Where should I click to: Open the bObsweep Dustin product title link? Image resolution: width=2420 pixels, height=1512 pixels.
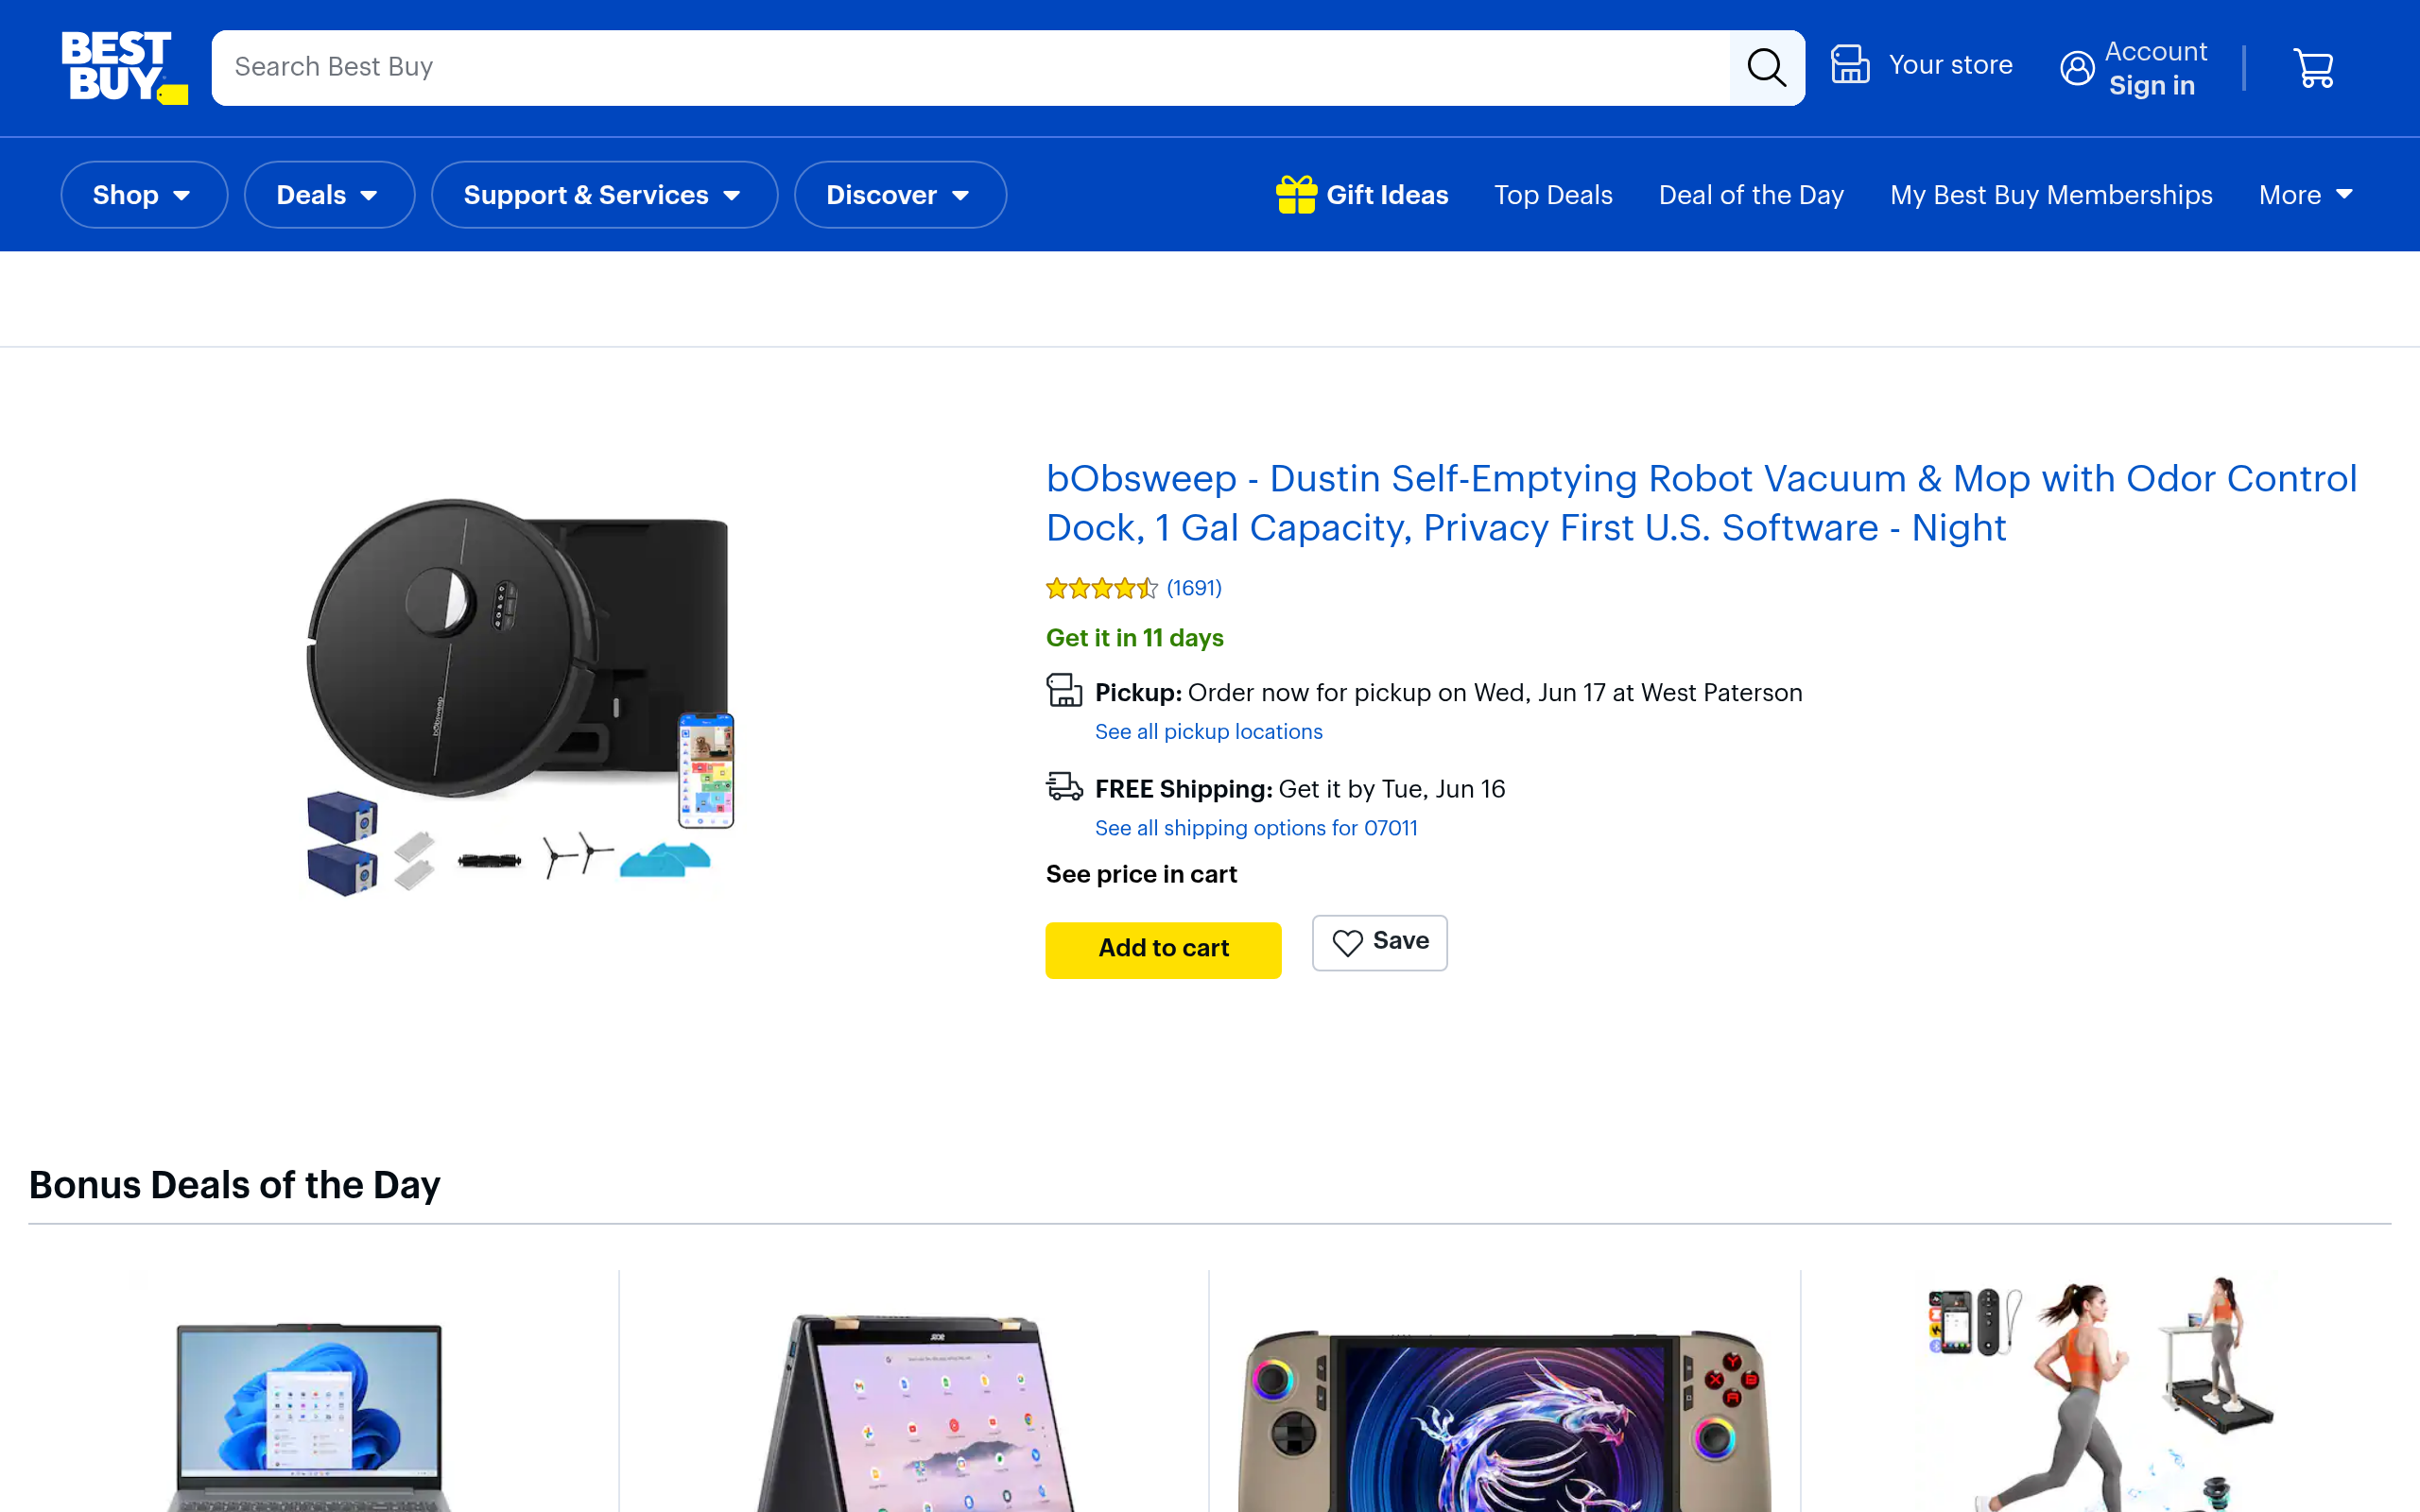(x=1701, y=503)
